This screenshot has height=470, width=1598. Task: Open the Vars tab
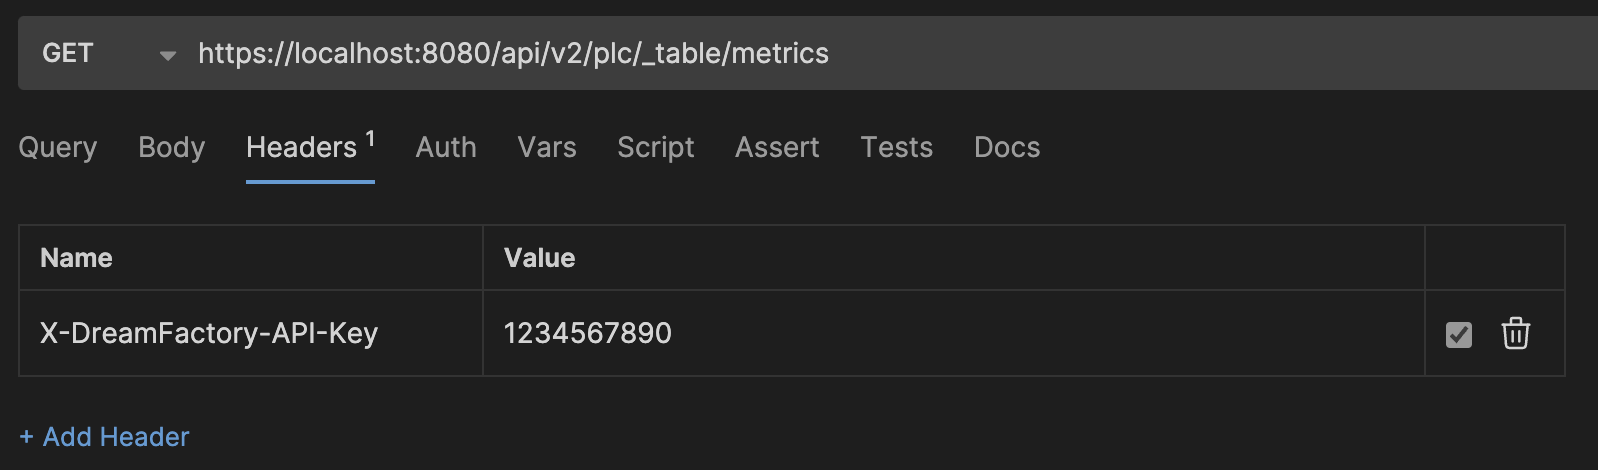click(x=547, y=147)
